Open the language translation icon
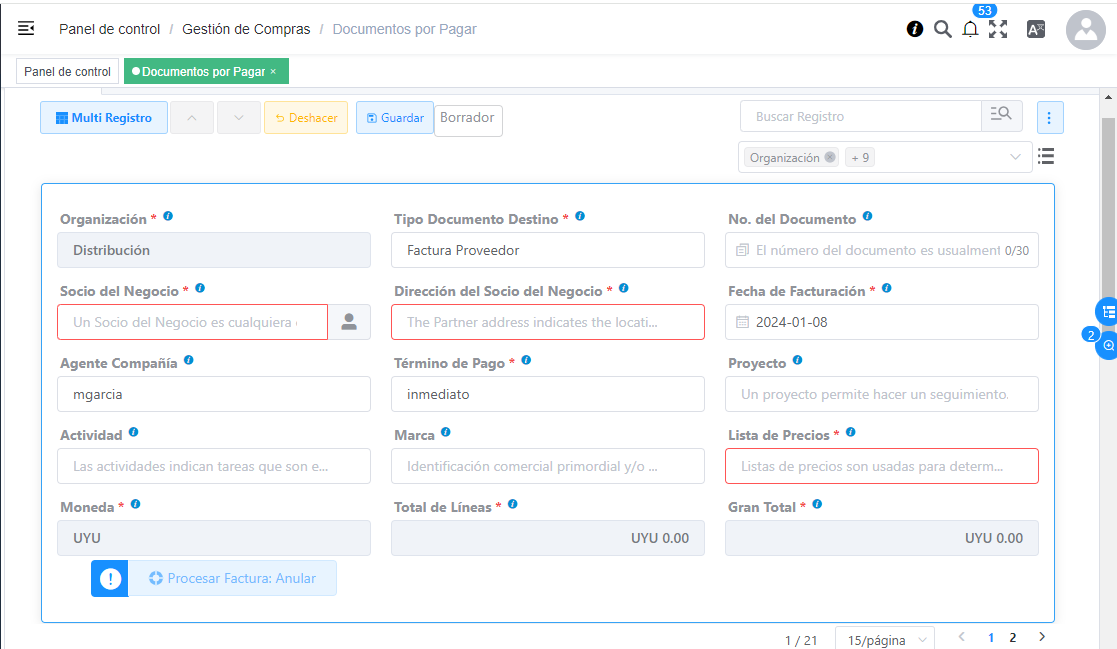1117x649 pixels. tap(1036, 29)
